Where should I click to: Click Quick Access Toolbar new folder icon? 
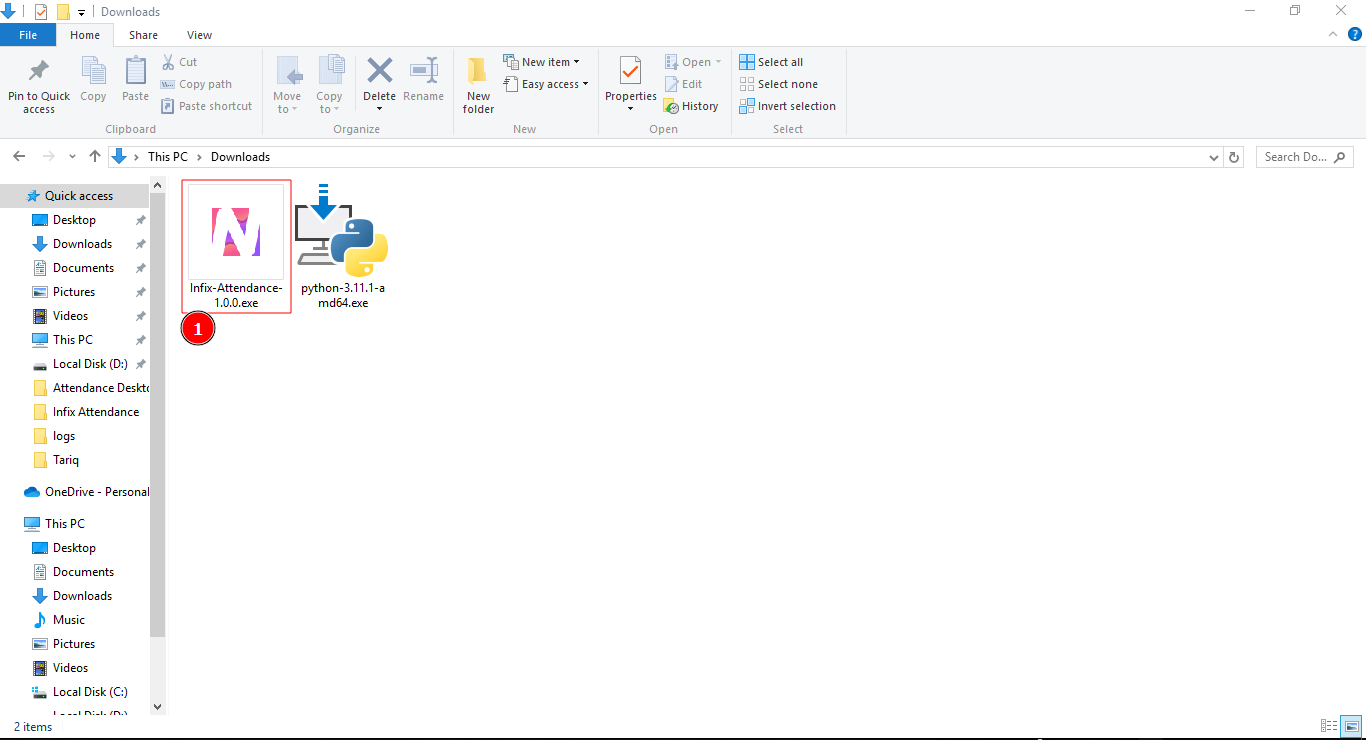63,12
